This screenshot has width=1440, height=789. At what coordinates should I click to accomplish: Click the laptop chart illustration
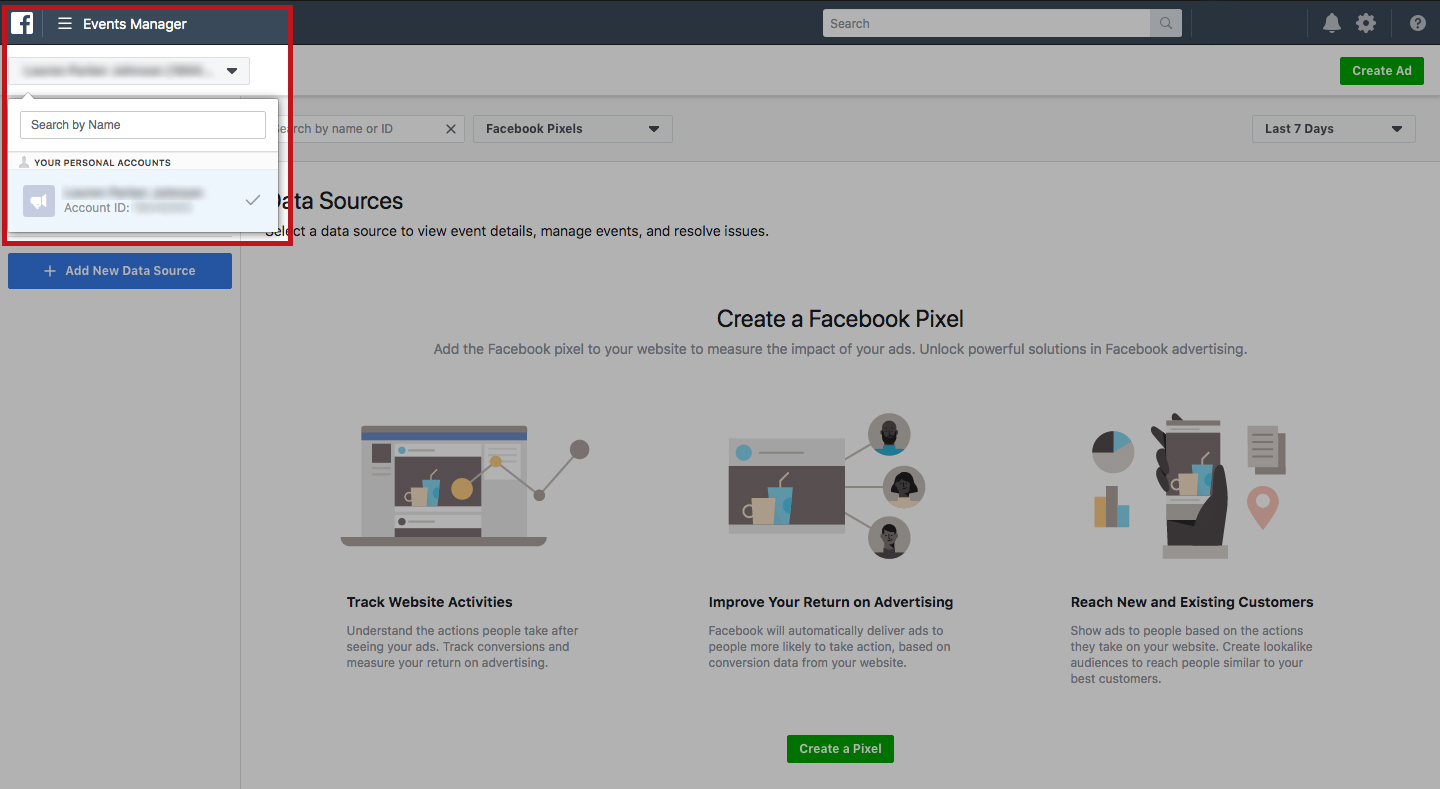pos(465,486)
